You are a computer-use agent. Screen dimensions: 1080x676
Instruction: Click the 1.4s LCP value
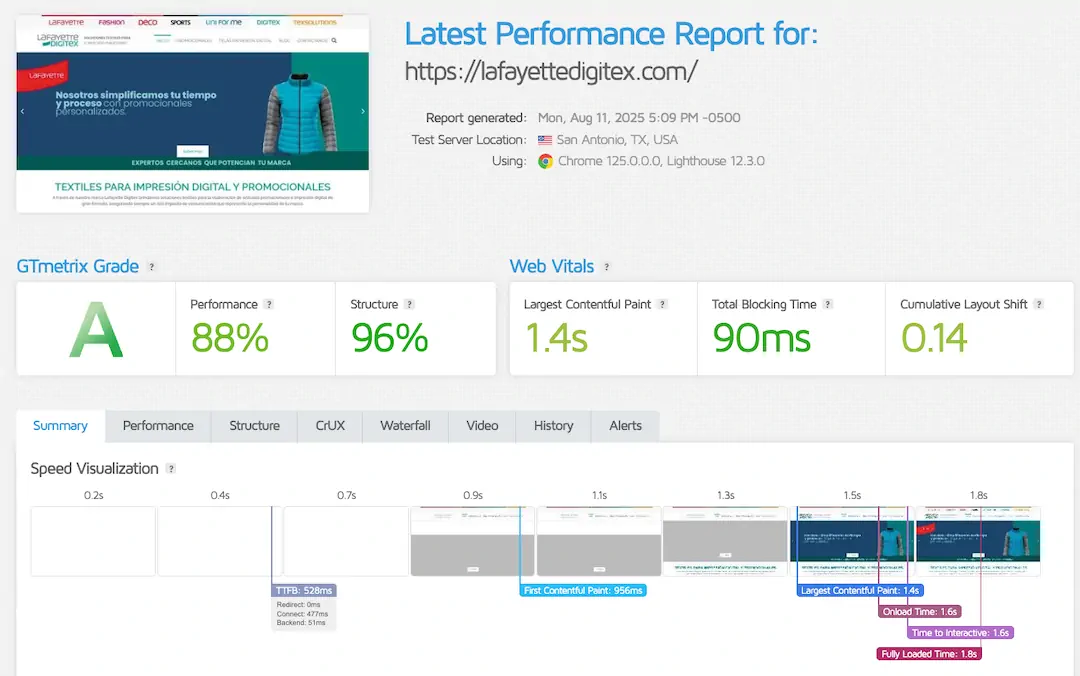(557, 338)
